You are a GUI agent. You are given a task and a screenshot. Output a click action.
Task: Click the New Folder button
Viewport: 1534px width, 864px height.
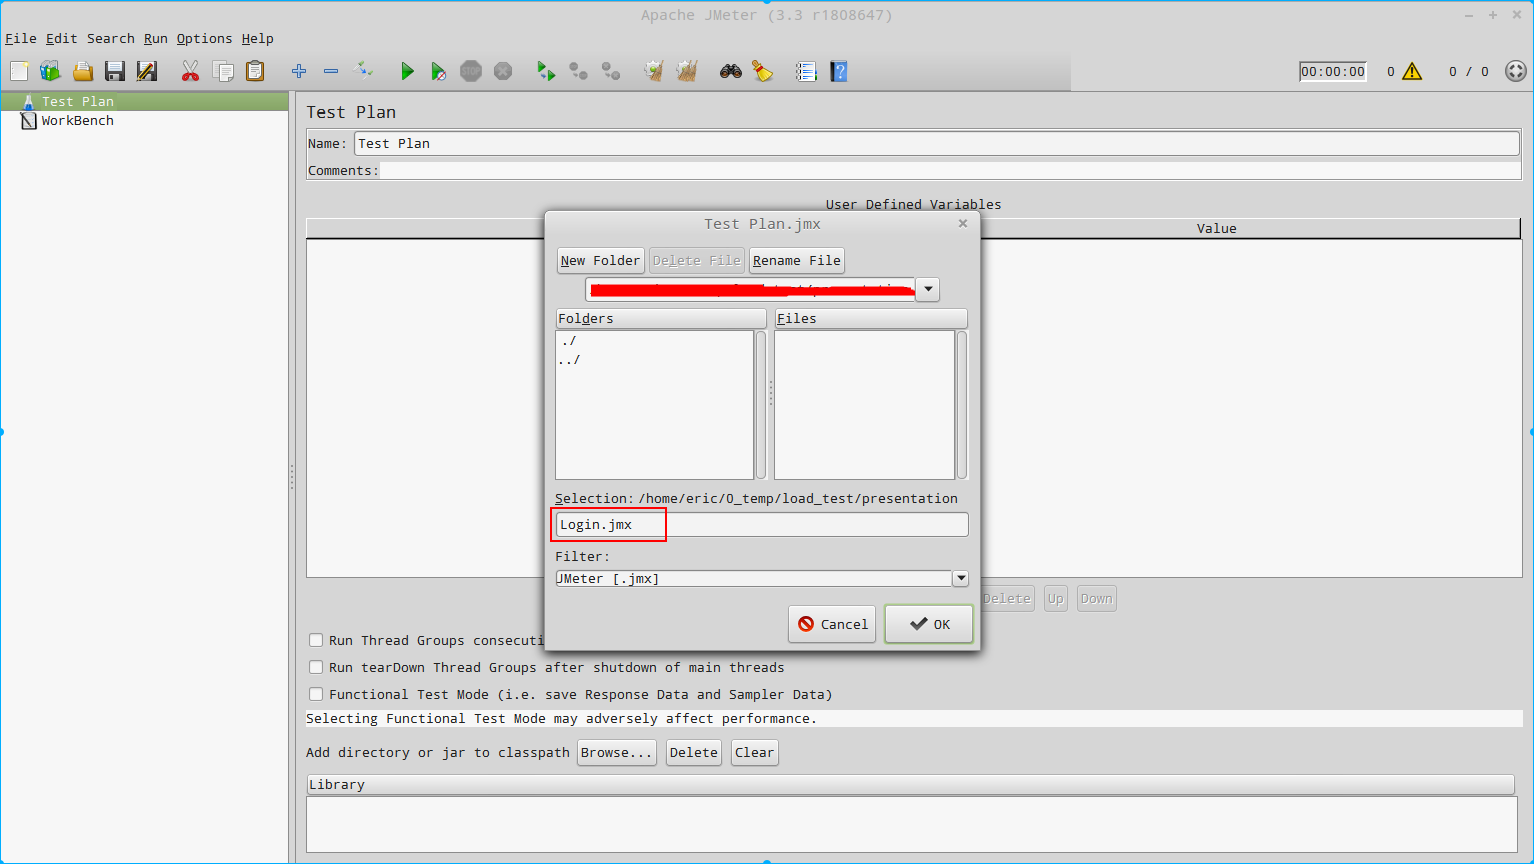(600, 260)
